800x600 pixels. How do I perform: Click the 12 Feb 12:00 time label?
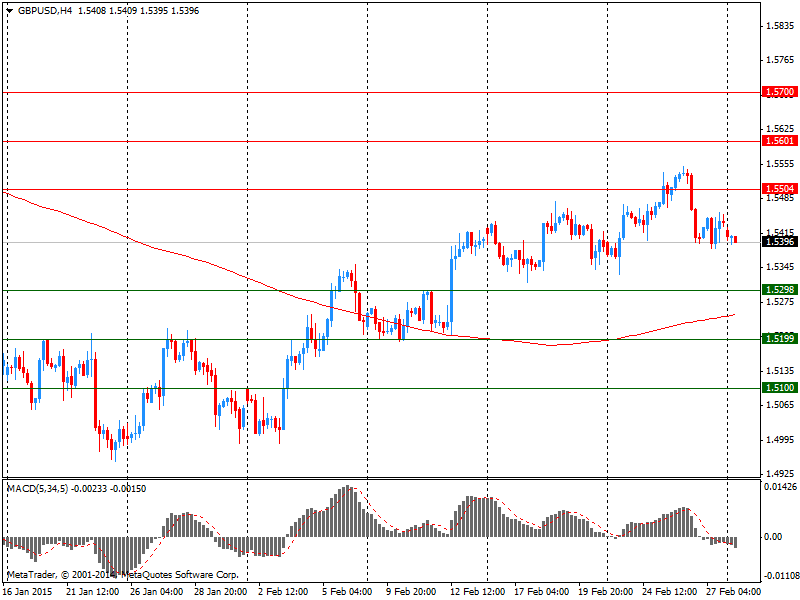pos(478,592)
